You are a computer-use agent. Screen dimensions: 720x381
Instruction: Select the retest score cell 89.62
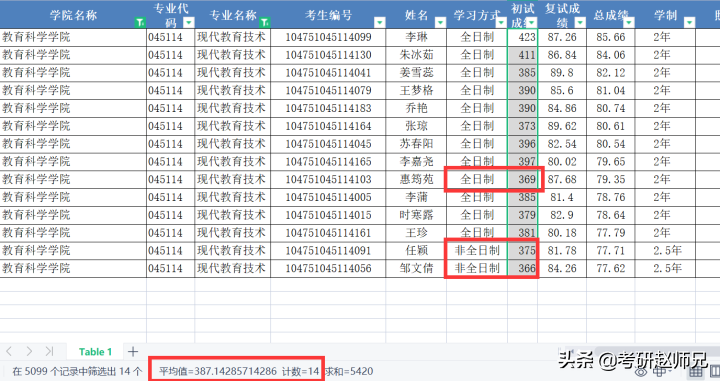[562, 126]
